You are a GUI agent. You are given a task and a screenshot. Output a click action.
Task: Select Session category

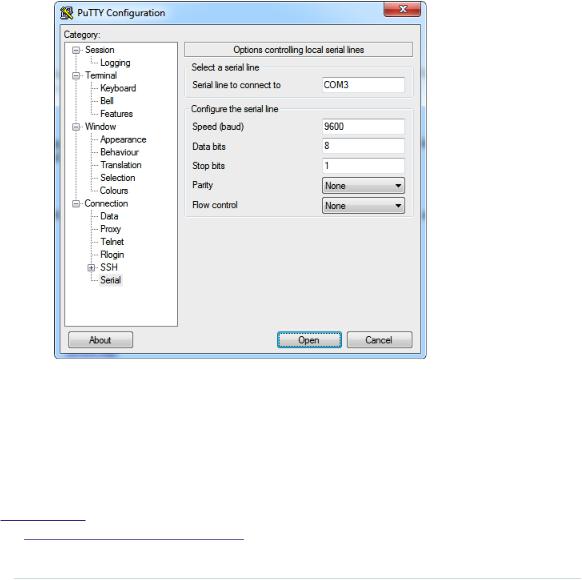(x=99, y=50)
